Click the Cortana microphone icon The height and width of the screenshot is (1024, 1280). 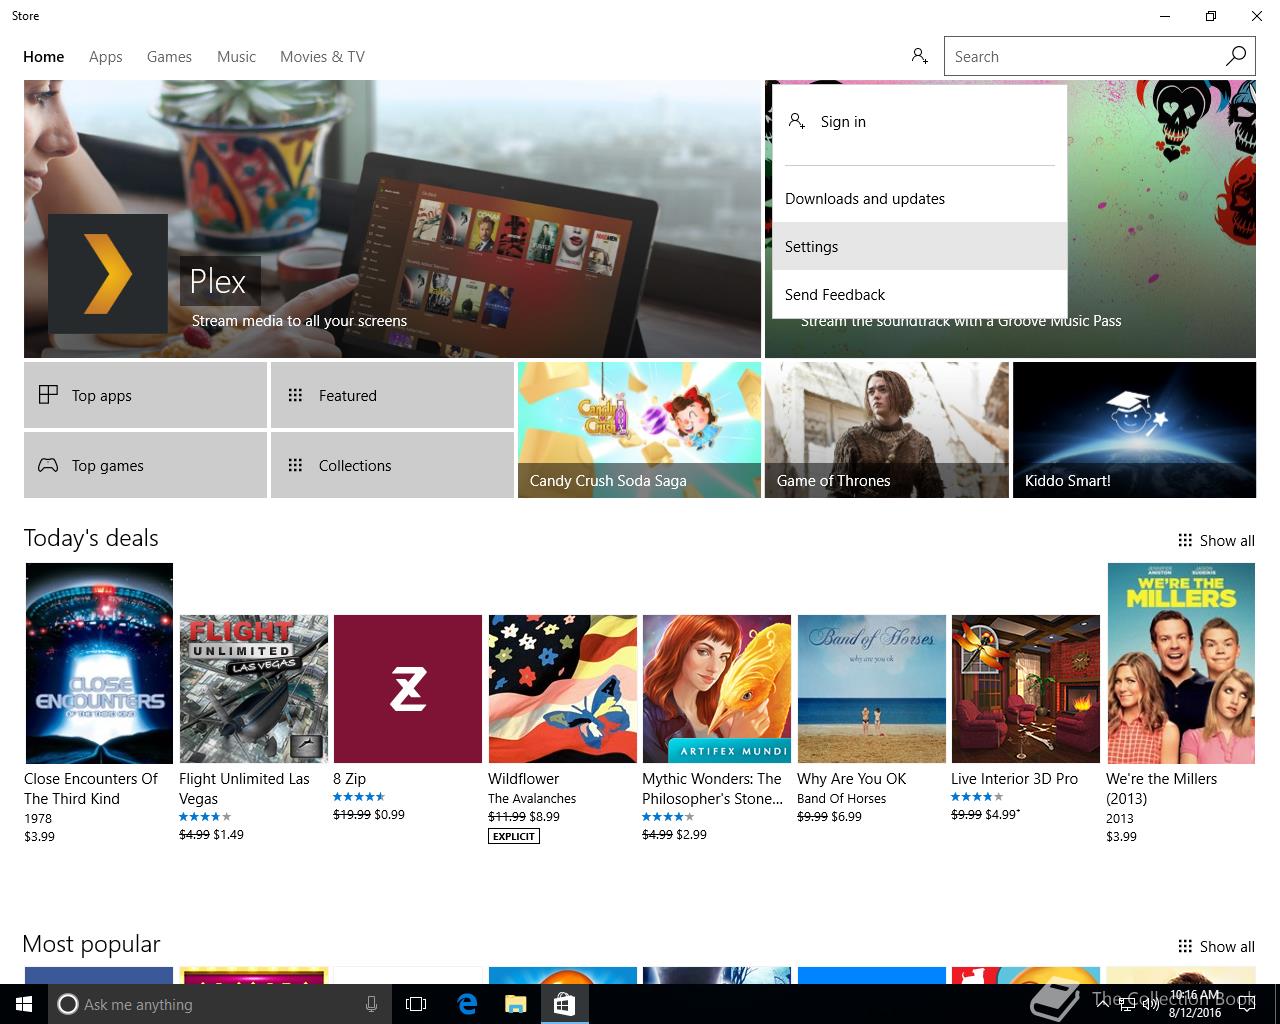pyautogui.click(x=371, y=1004)
